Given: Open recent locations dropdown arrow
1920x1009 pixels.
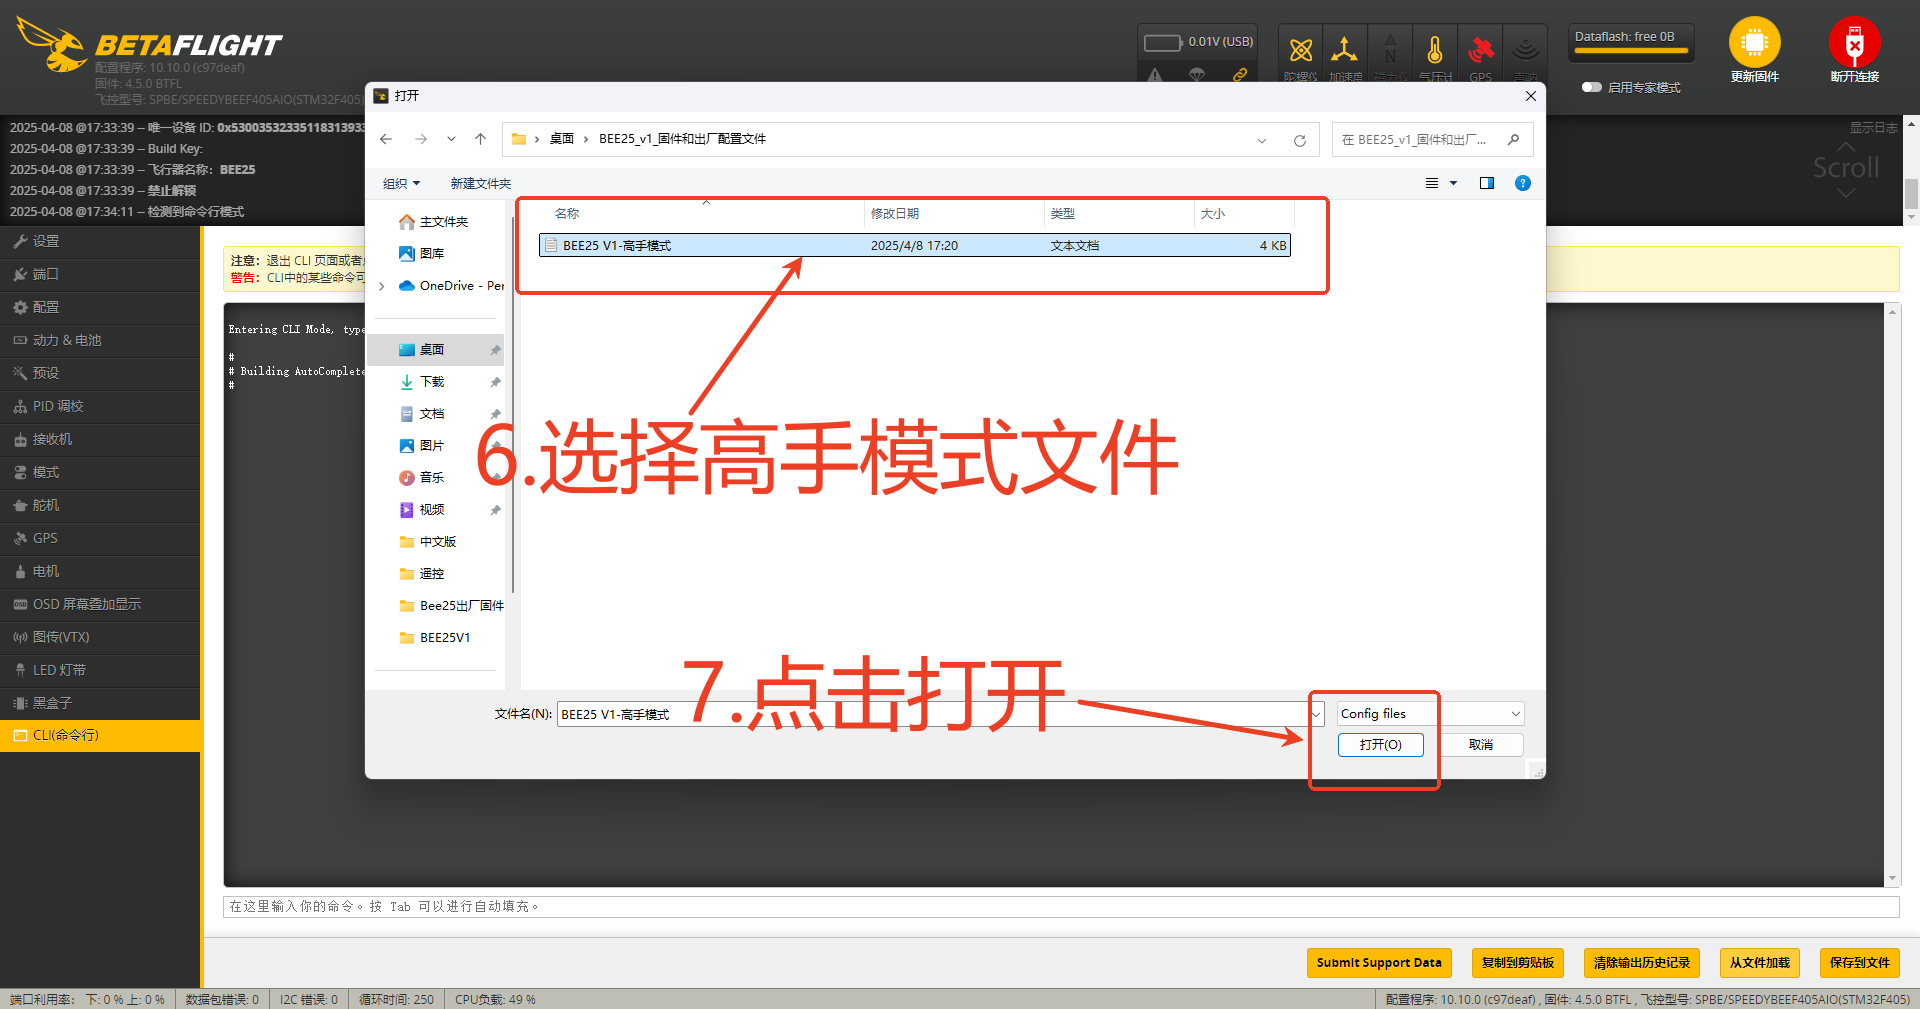Looking at the screenshot, I should tap(451, 139).
